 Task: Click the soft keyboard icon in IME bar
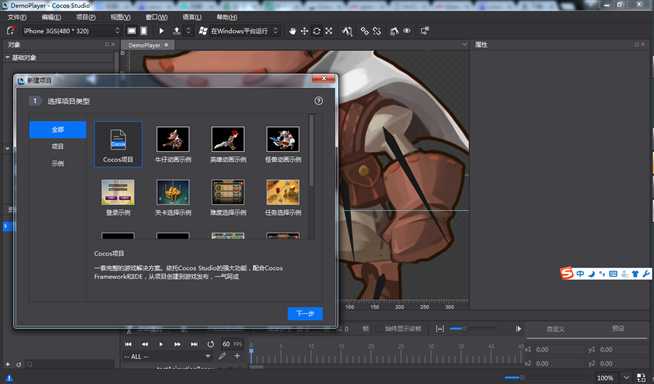(613, 274)
